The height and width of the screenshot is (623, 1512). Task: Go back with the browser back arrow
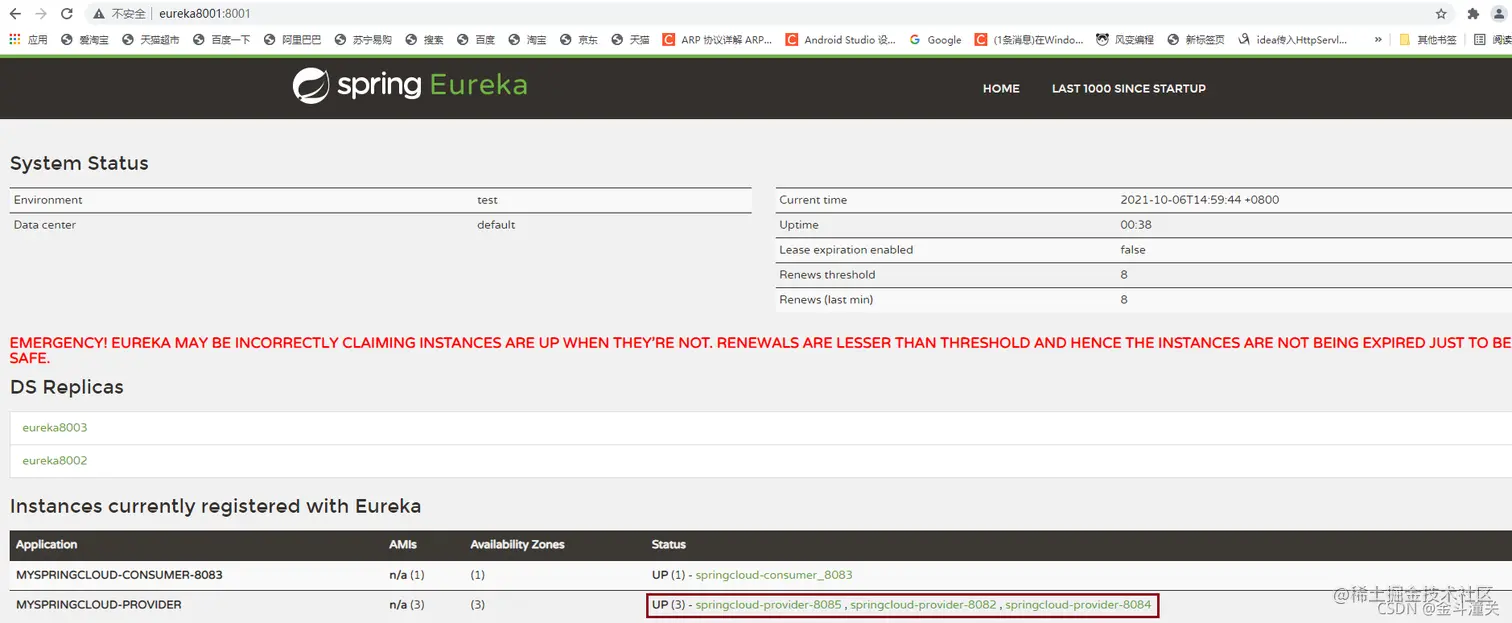click(x=15, y=14)
